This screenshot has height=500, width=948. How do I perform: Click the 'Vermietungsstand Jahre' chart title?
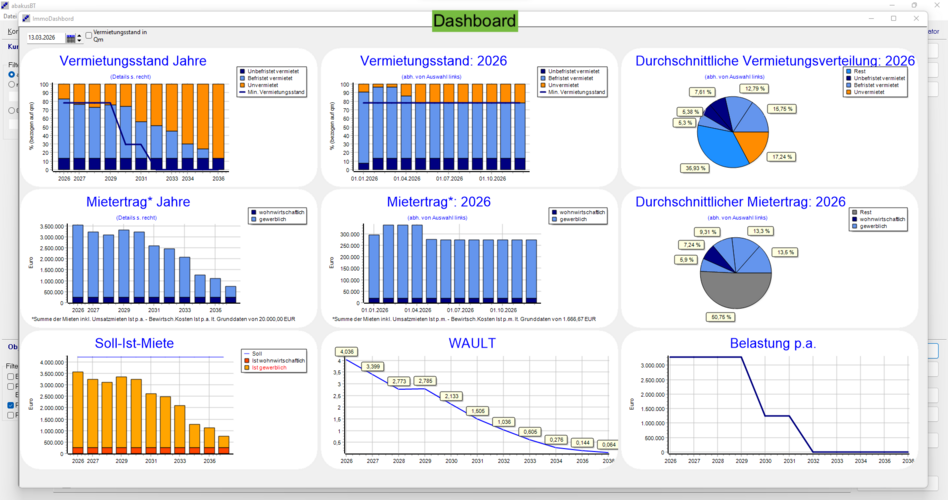(133, 61)
